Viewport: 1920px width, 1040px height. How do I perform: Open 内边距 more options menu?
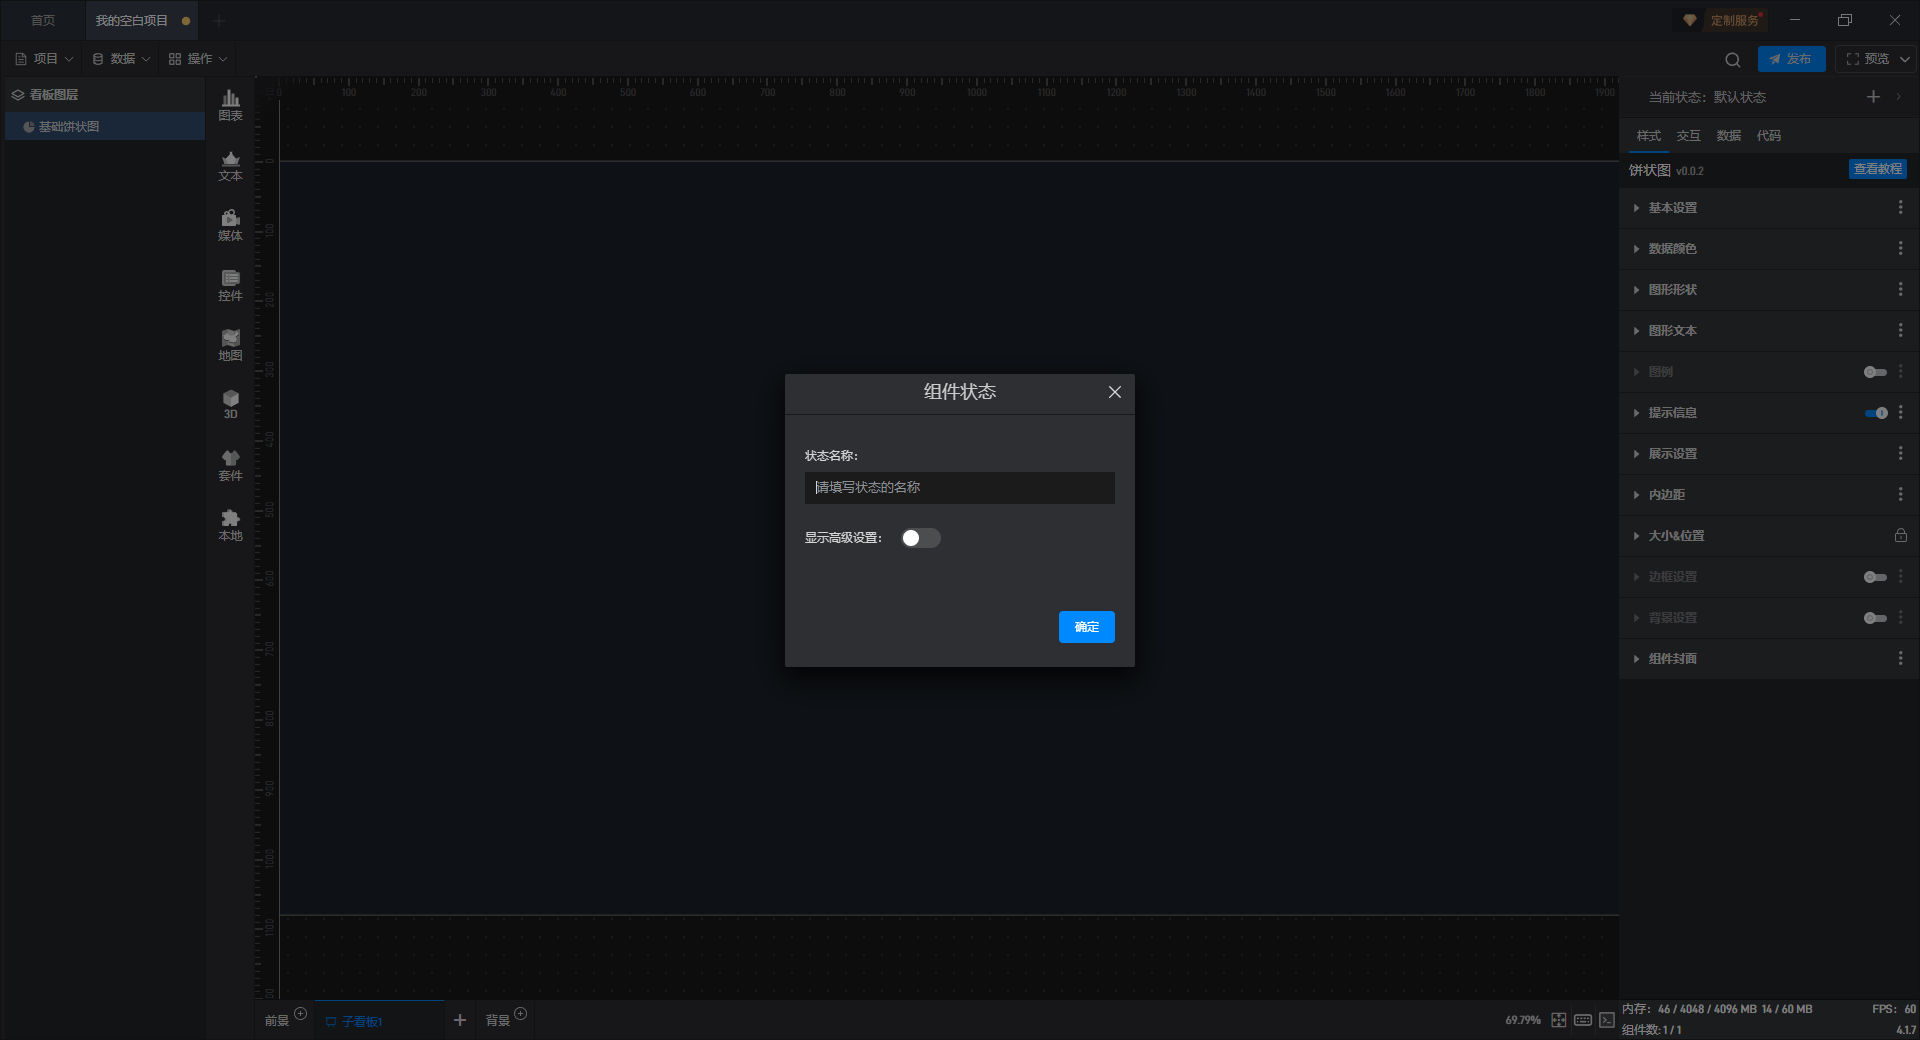coord(1900,494)
